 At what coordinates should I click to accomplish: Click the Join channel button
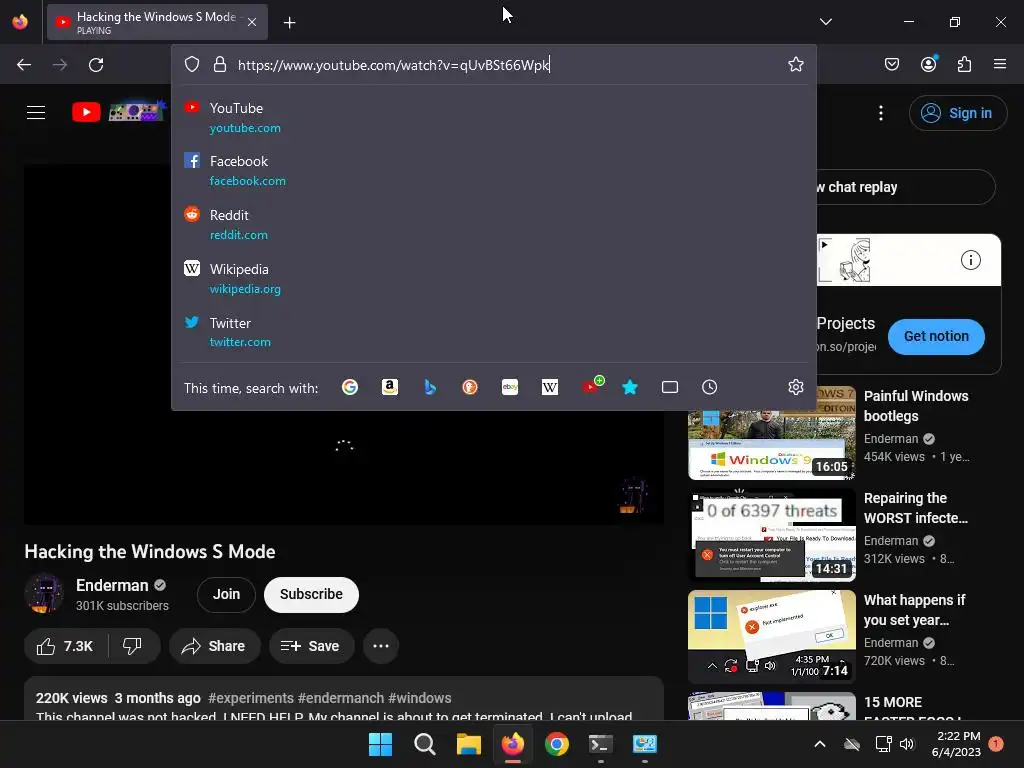pos(226,594)
